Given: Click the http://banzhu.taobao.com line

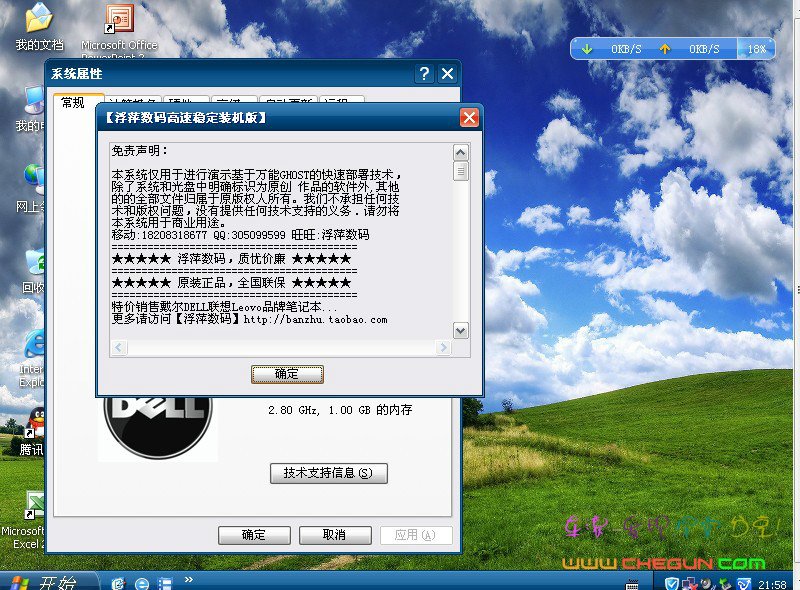Looking at the screenshot, I should (249, 319).
